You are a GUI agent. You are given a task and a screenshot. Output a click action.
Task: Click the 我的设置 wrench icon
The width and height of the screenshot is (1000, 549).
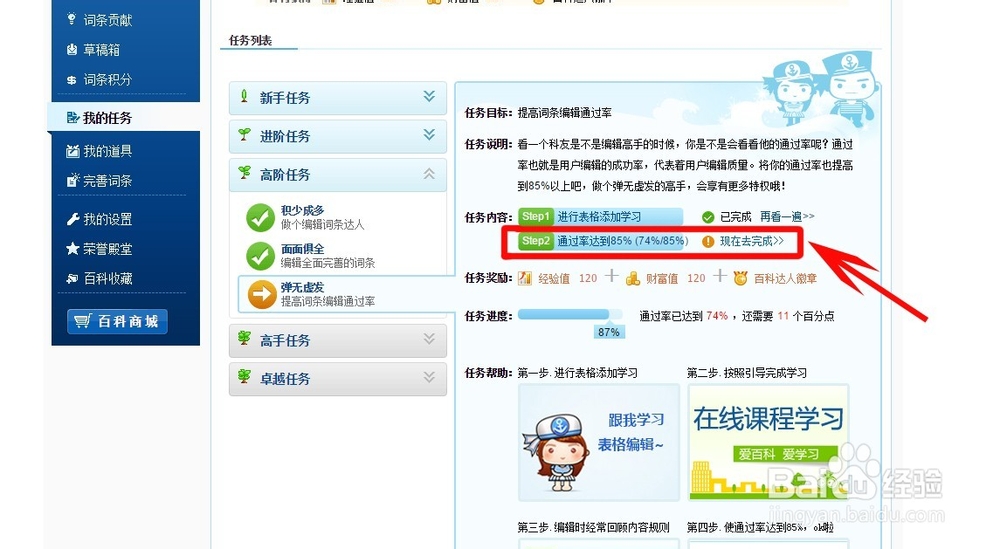pyautogui.click(x=73, y=219)
